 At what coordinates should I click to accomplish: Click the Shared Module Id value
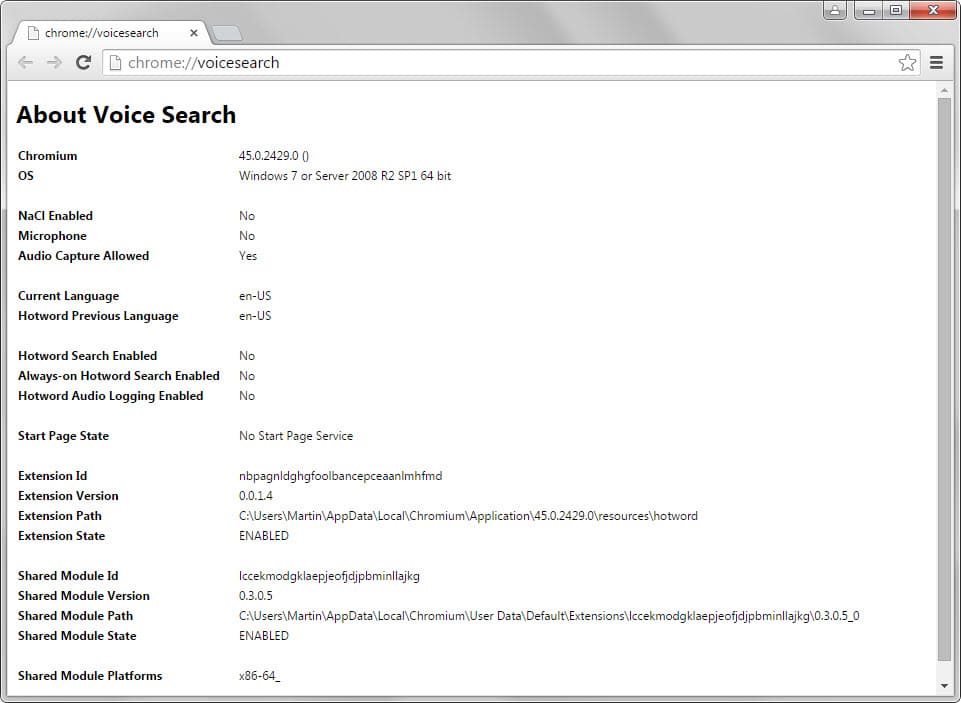pos(329,576)
